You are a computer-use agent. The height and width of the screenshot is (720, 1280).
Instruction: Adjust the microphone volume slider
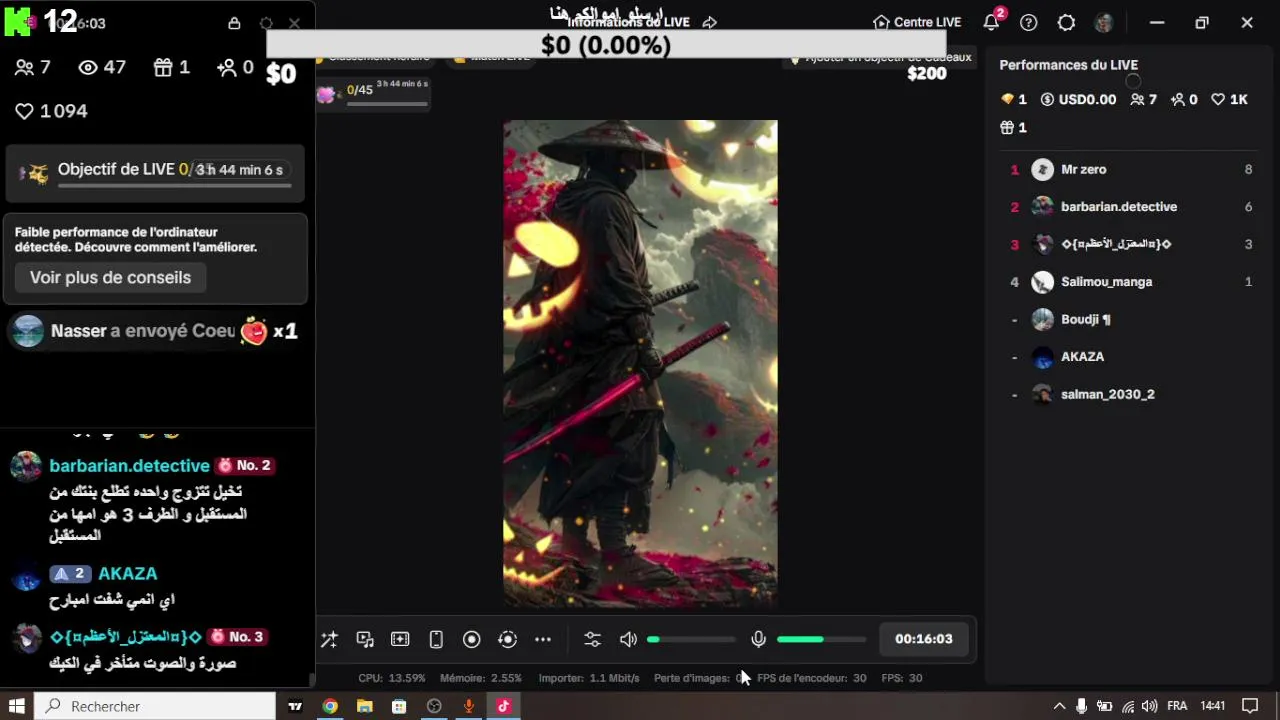point(821,639)
